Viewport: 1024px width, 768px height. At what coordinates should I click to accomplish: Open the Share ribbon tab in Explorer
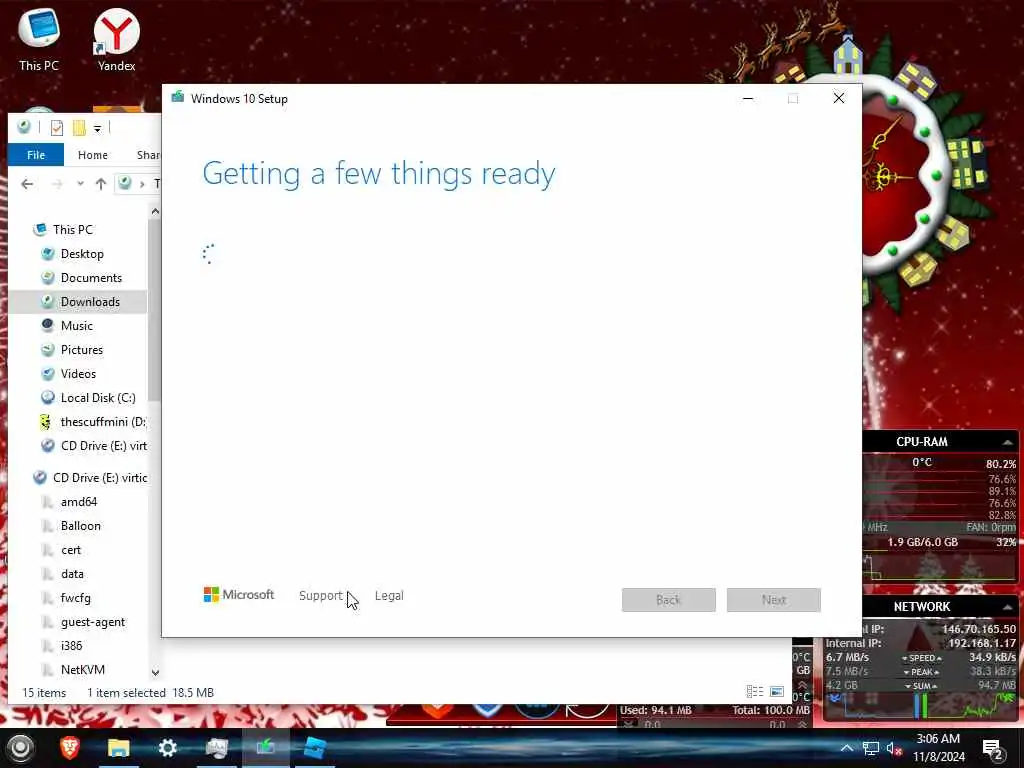pos(148,155)
